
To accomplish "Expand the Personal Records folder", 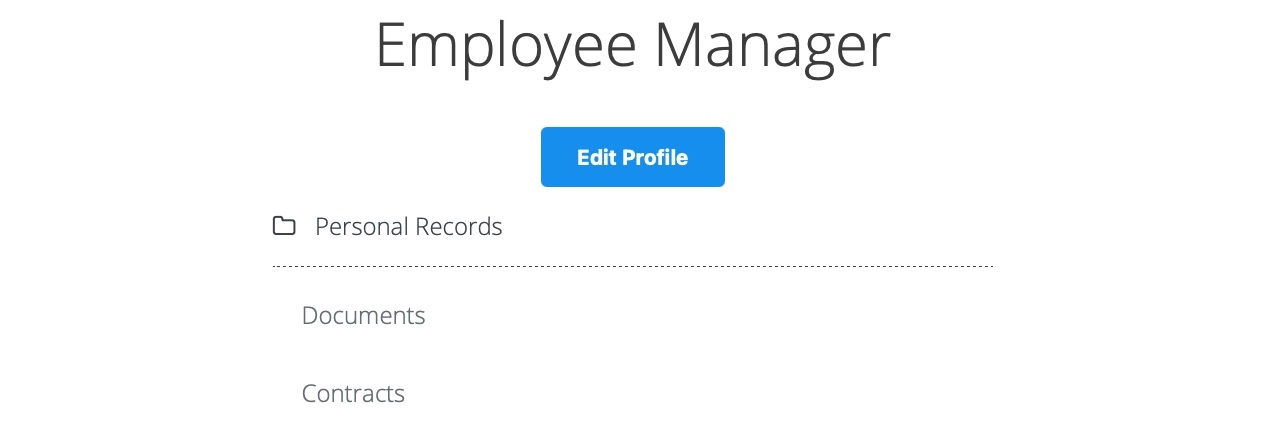I will 408,227.
